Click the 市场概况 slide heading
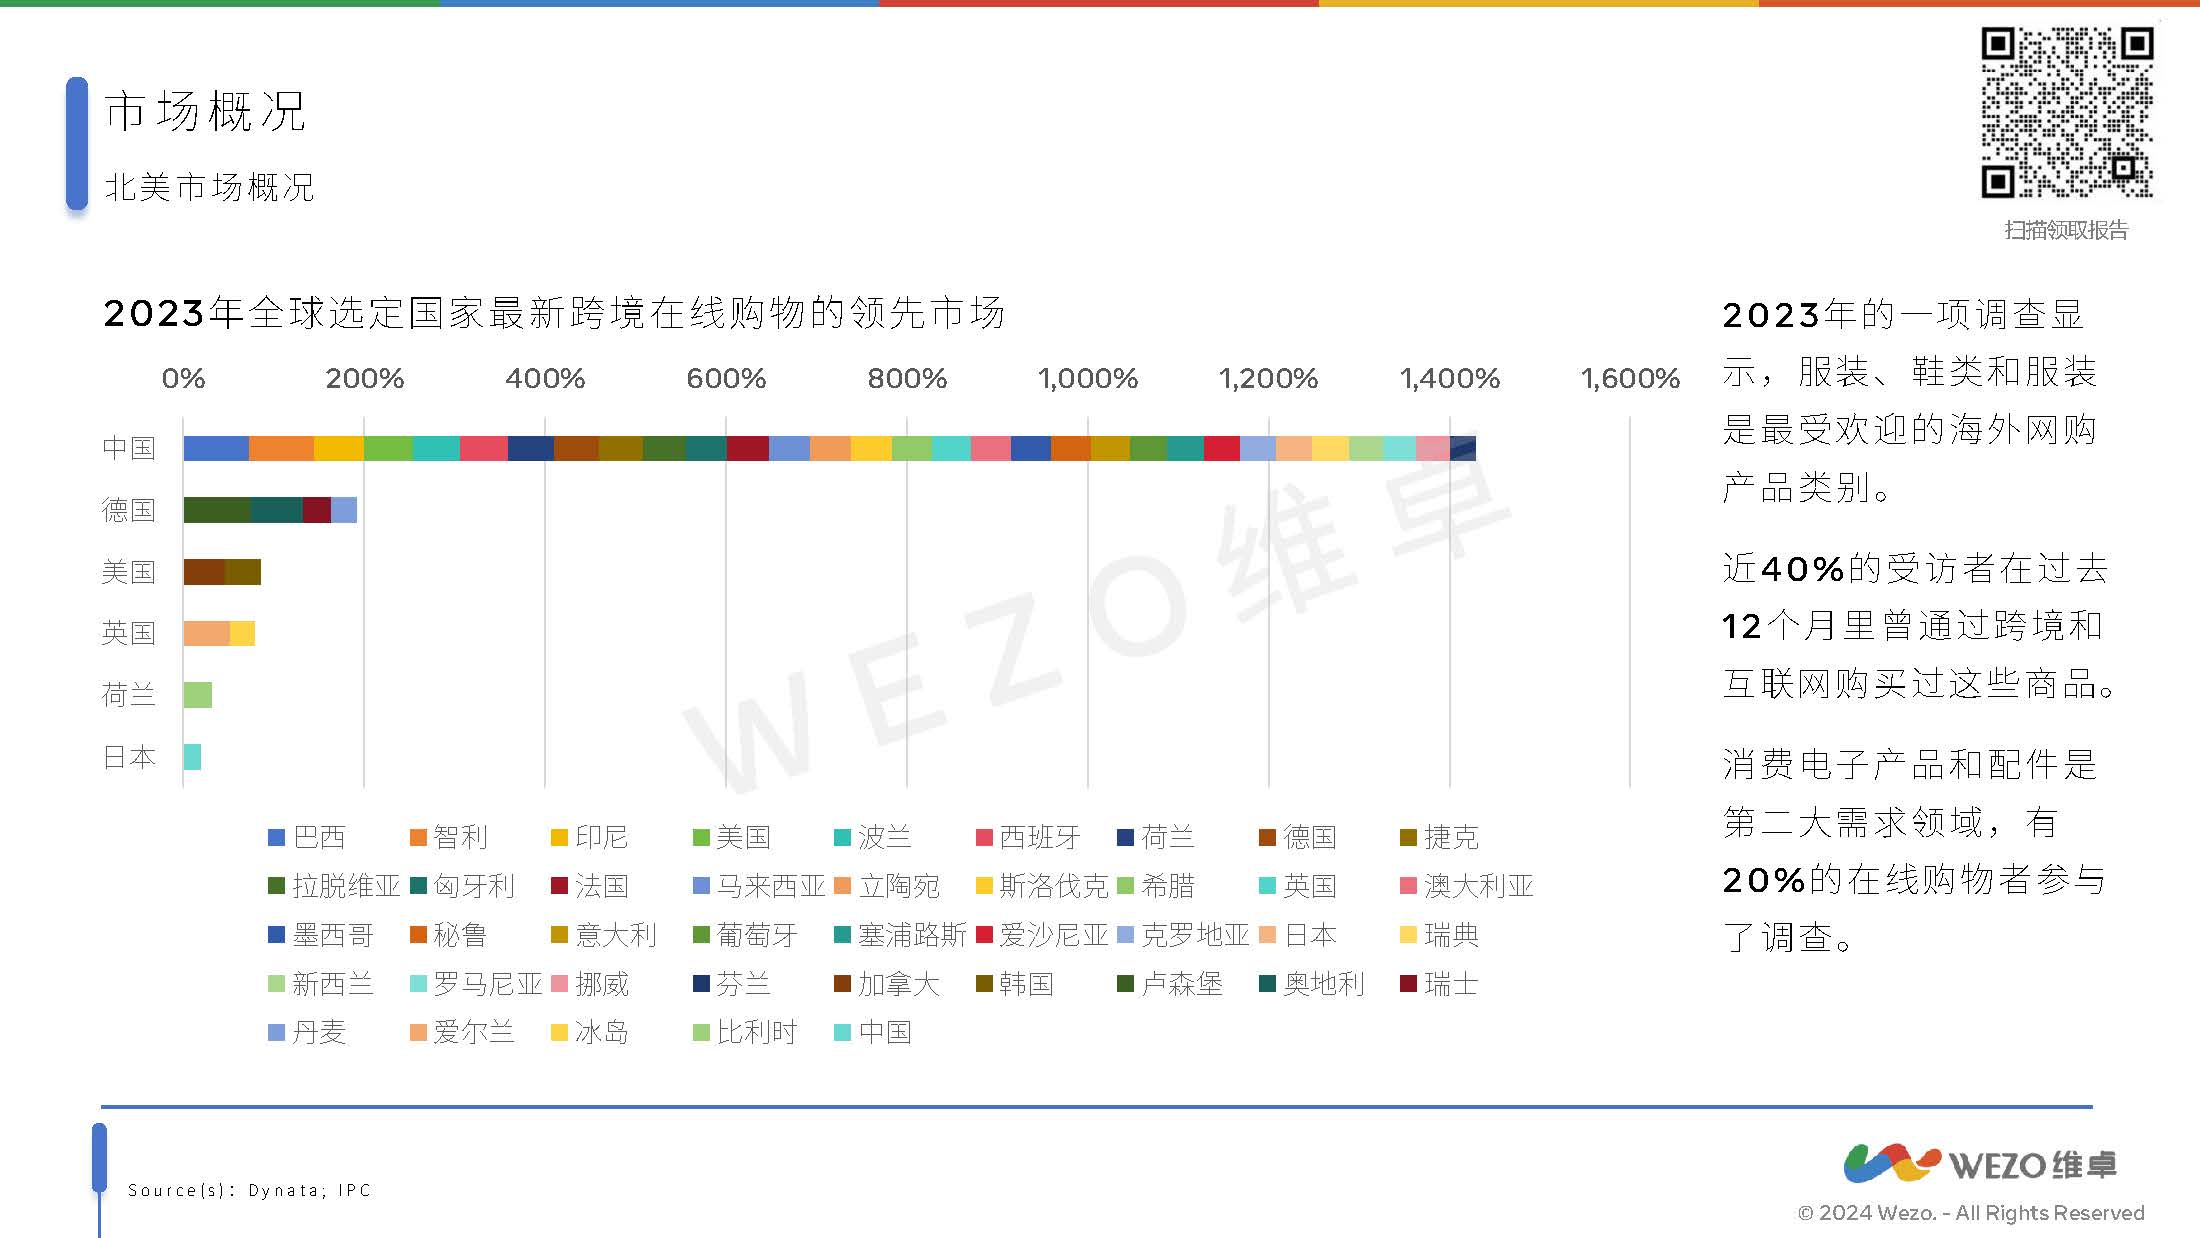Image resolution: width=2200 pixels, height=1238 pixels. coord(205,111)
